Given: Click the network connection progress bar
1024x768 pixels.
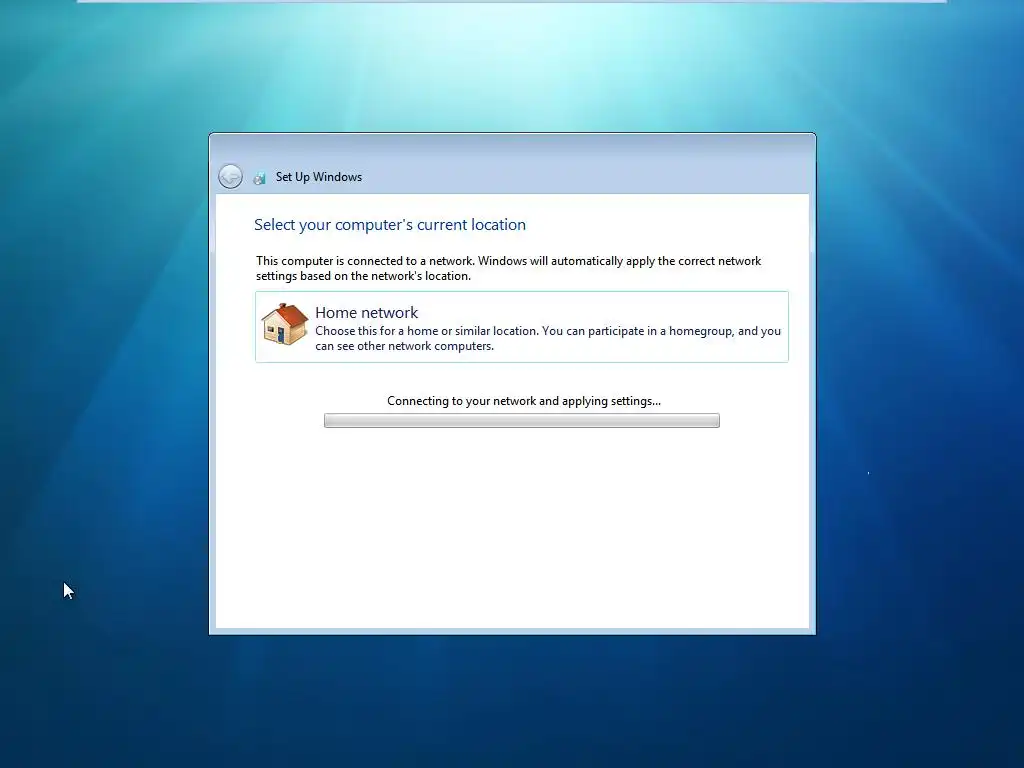Looking at the screenshot, I should click(522, 421).
